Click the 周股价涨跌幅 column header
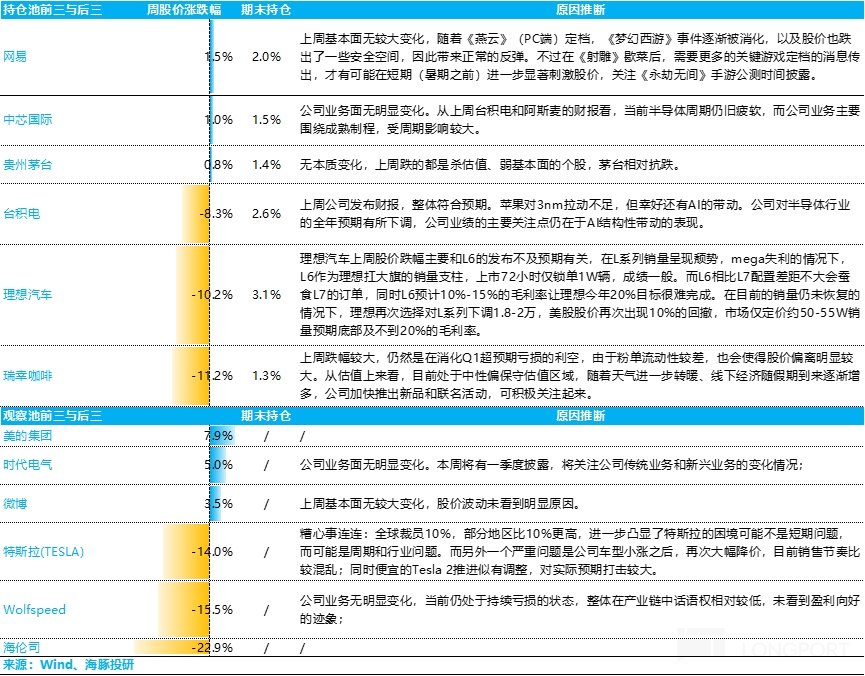The image size is (865, 676). coord(184,10)
